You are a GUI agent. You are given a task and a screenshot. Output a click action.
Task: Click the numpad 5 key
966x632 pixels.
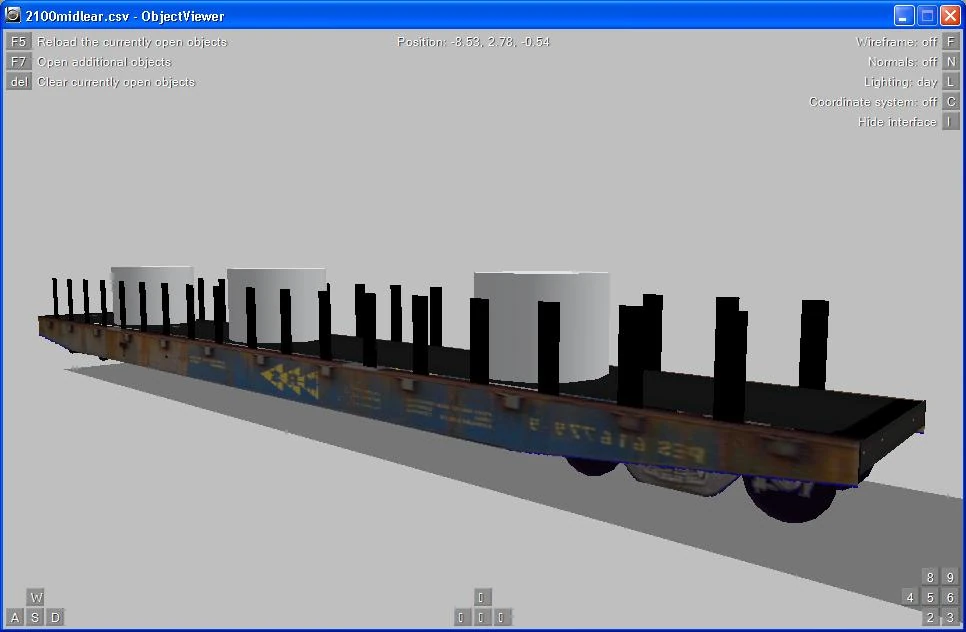tap(930, 597)
